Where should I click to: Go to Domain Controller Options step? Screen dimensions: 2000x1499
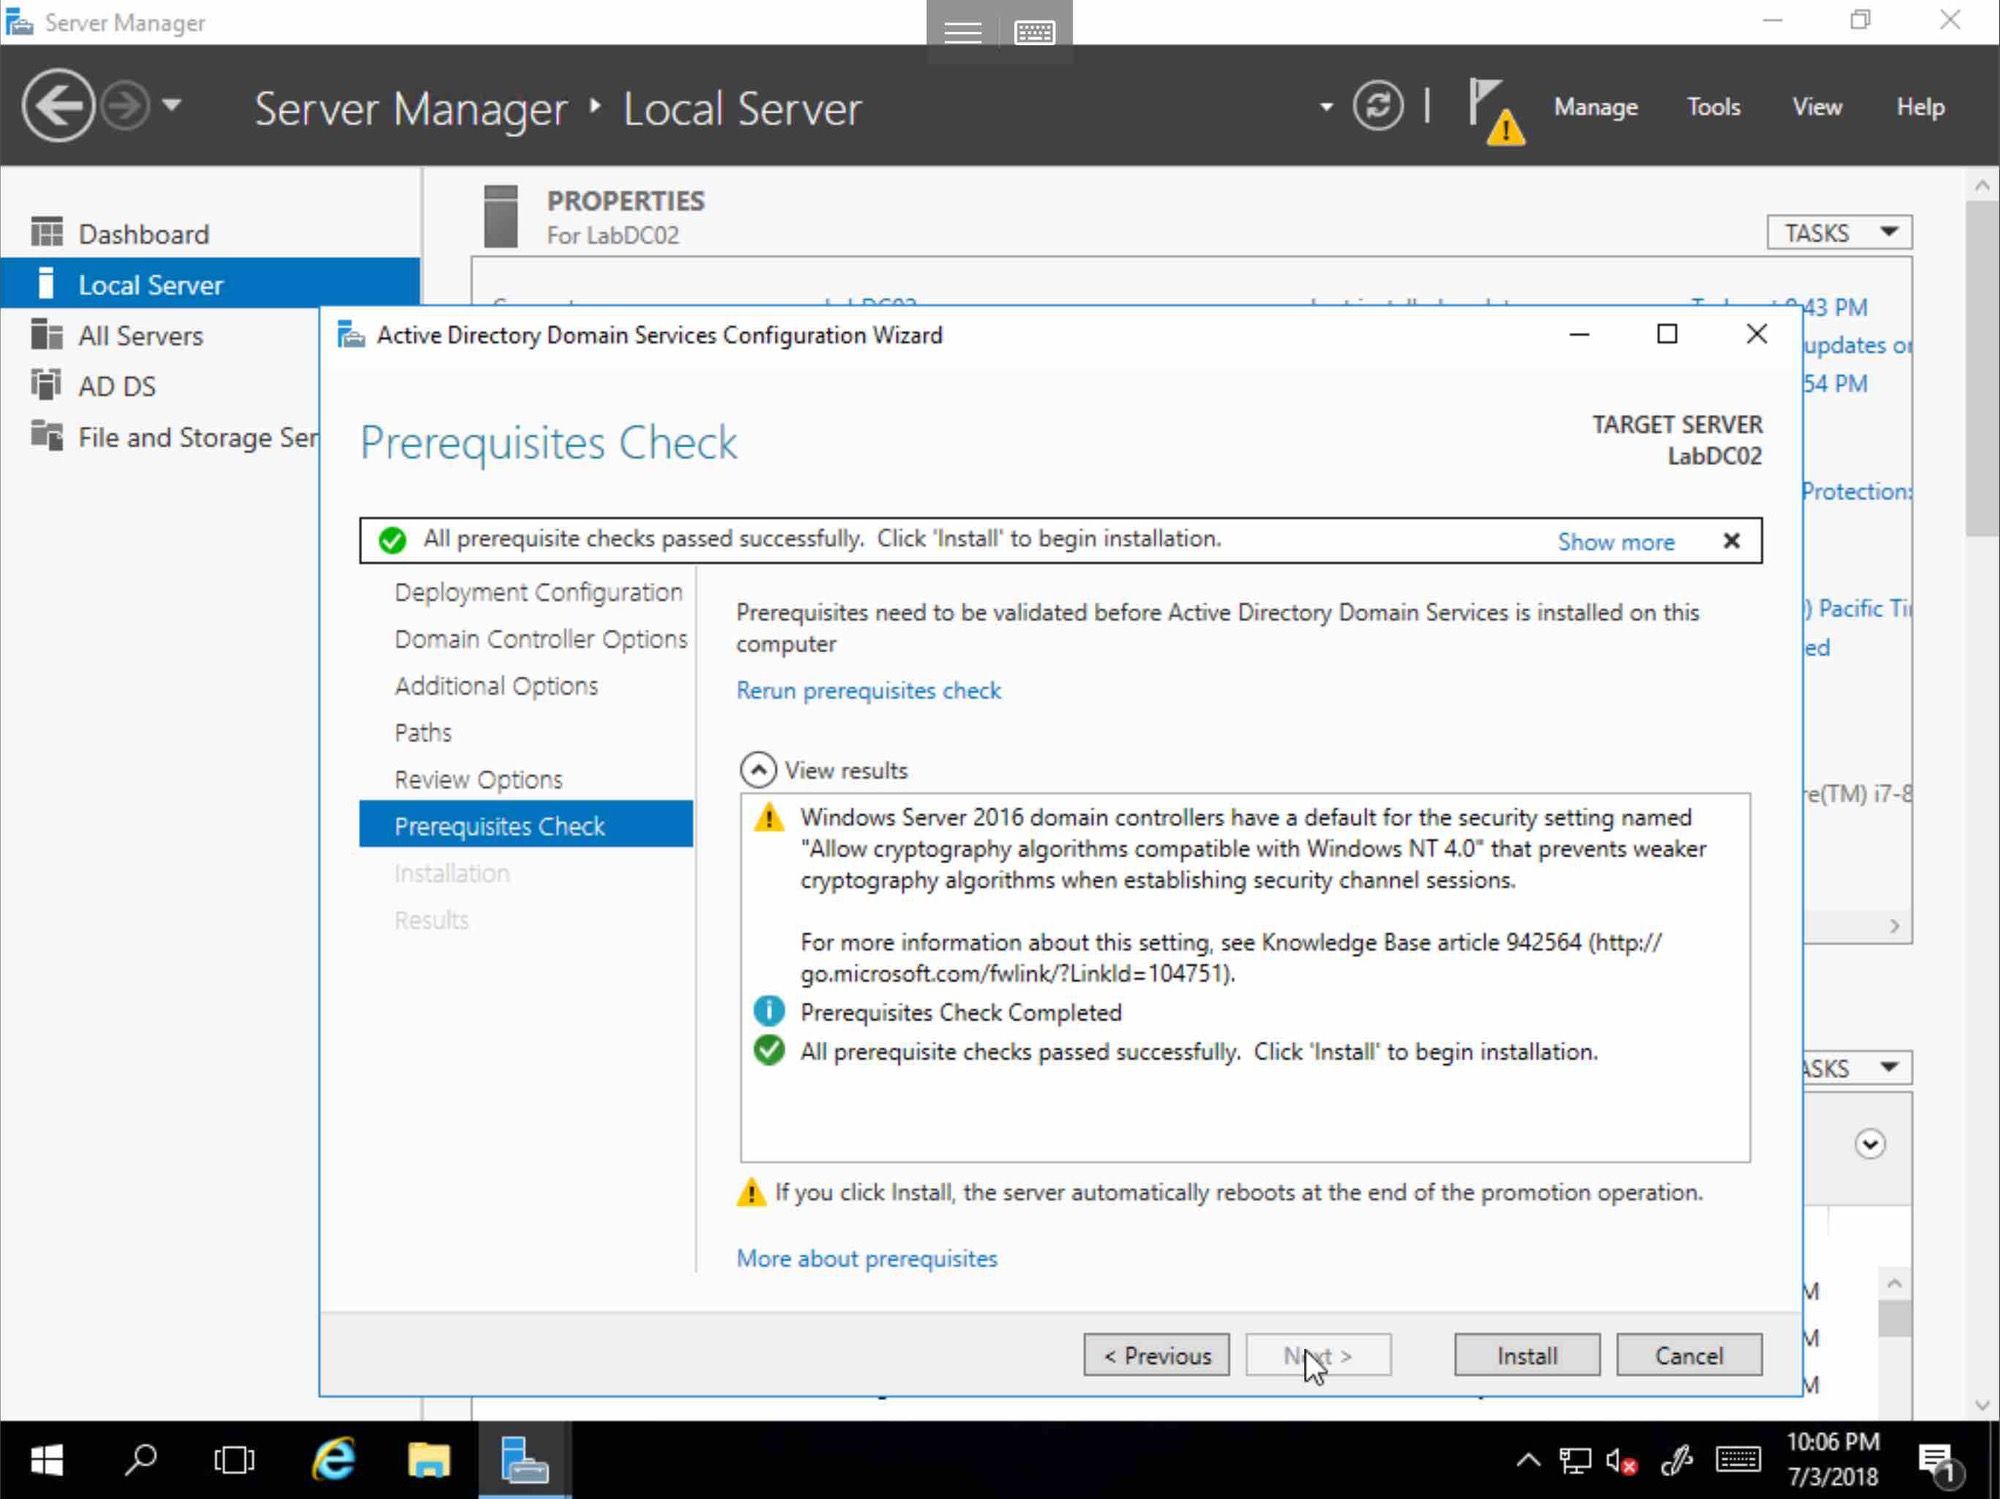(541, 639)
